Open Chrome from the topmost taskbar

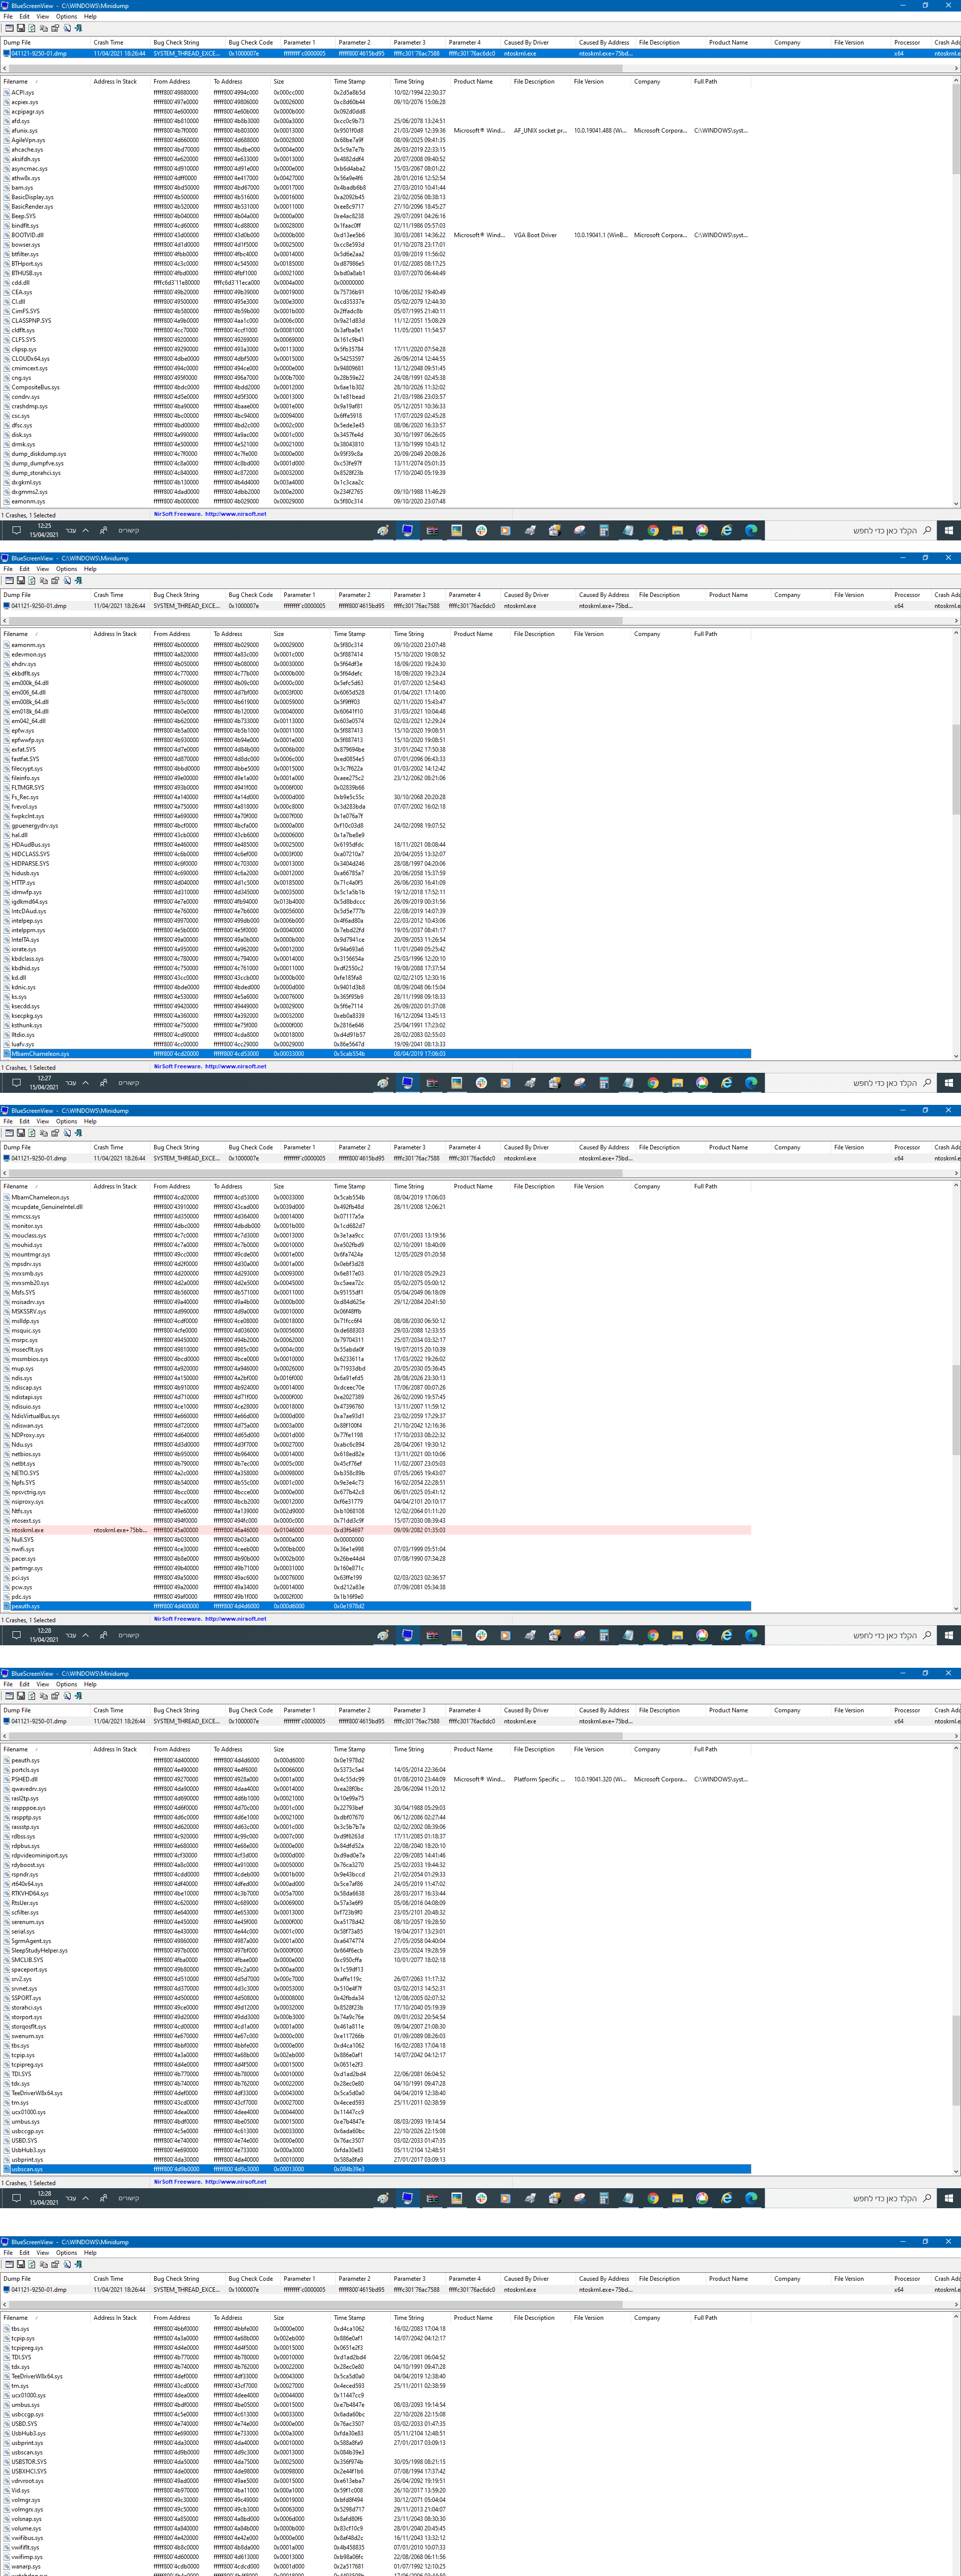(x=653, y=531)
